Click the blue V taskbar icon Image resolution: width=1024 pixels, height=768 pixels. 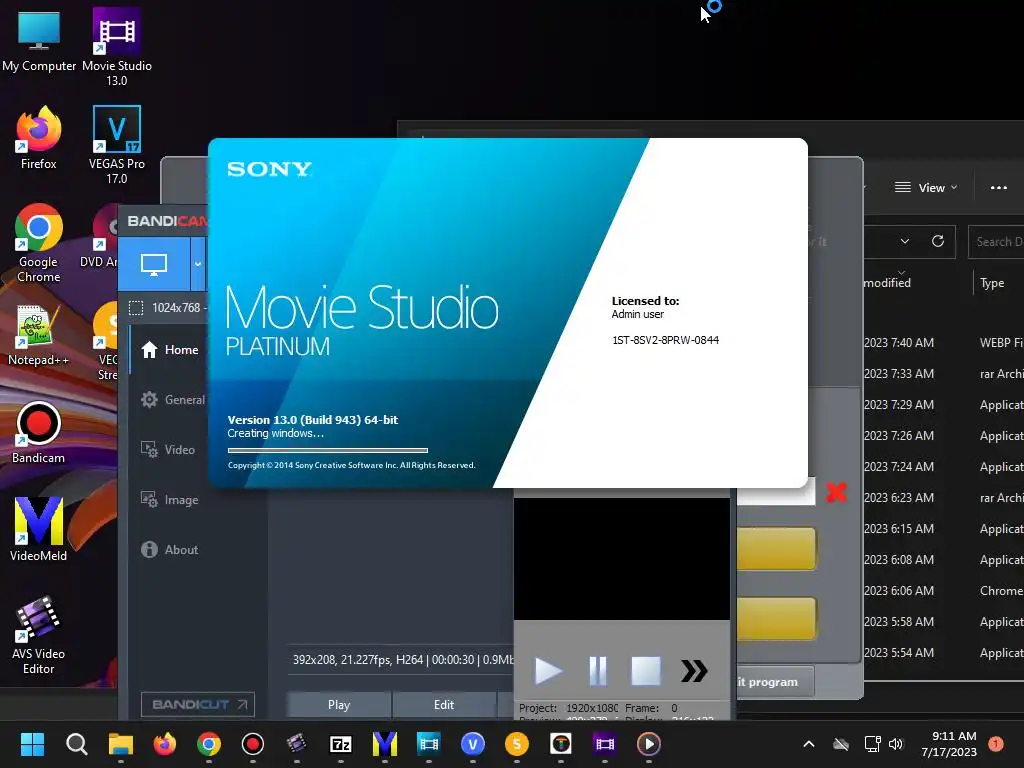(473, 744)
